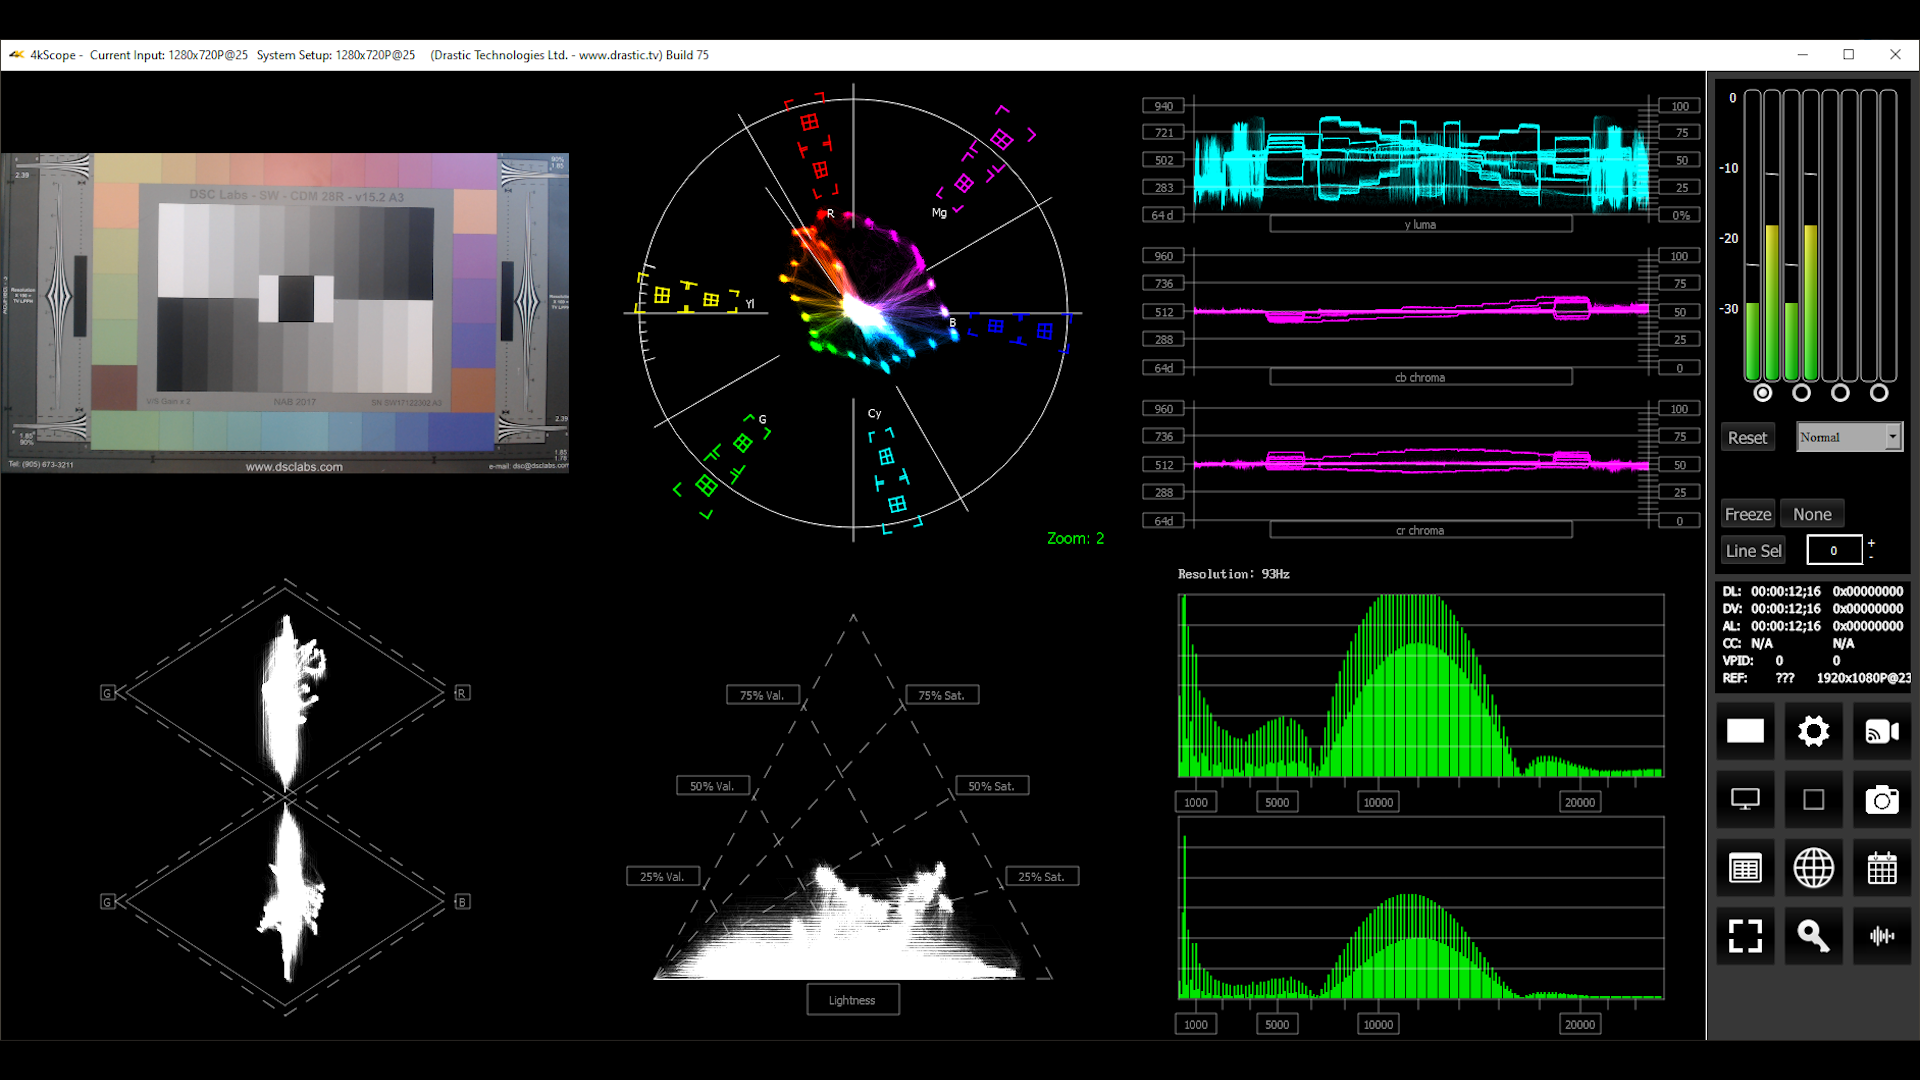Click the DSC Labs test chart video preview
The image size is (1920, 1080).
pos(285,313)
